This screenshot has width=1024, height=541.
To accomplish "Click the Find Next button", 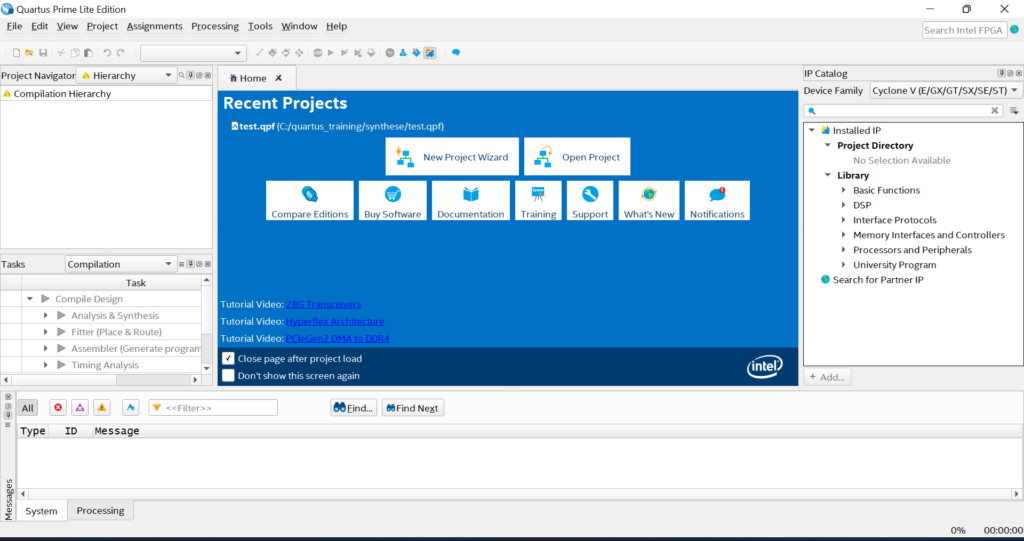I will [412, 408].
